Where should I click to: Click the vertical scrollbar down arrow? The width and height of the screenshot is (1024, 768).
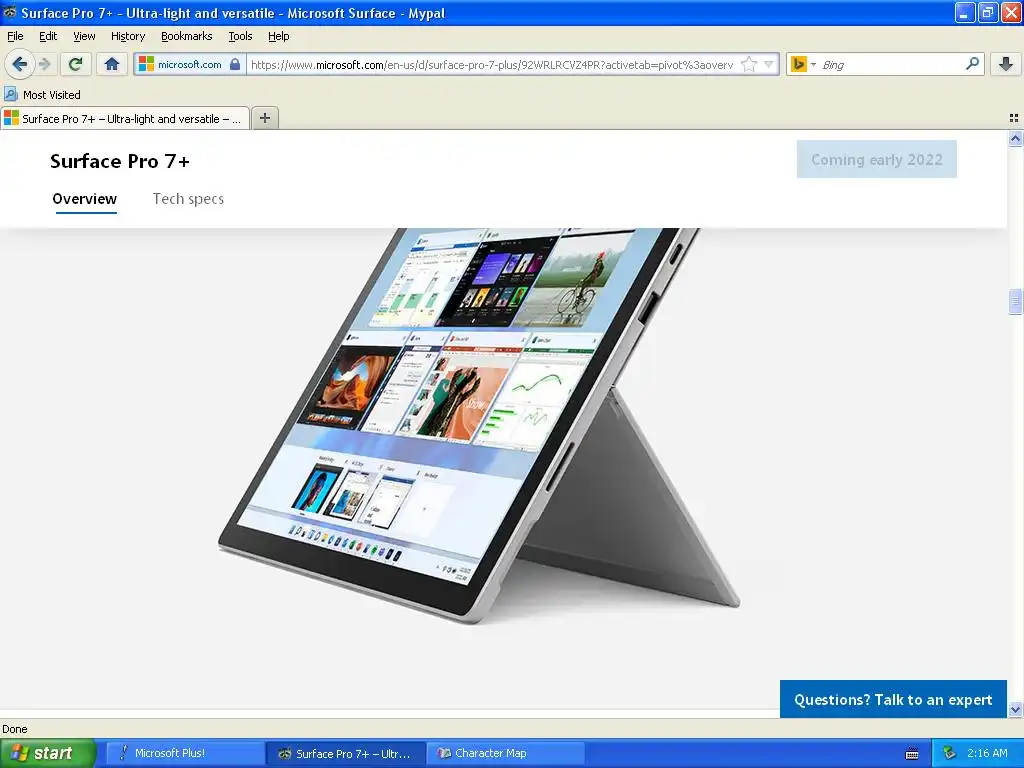(1015, 709)
